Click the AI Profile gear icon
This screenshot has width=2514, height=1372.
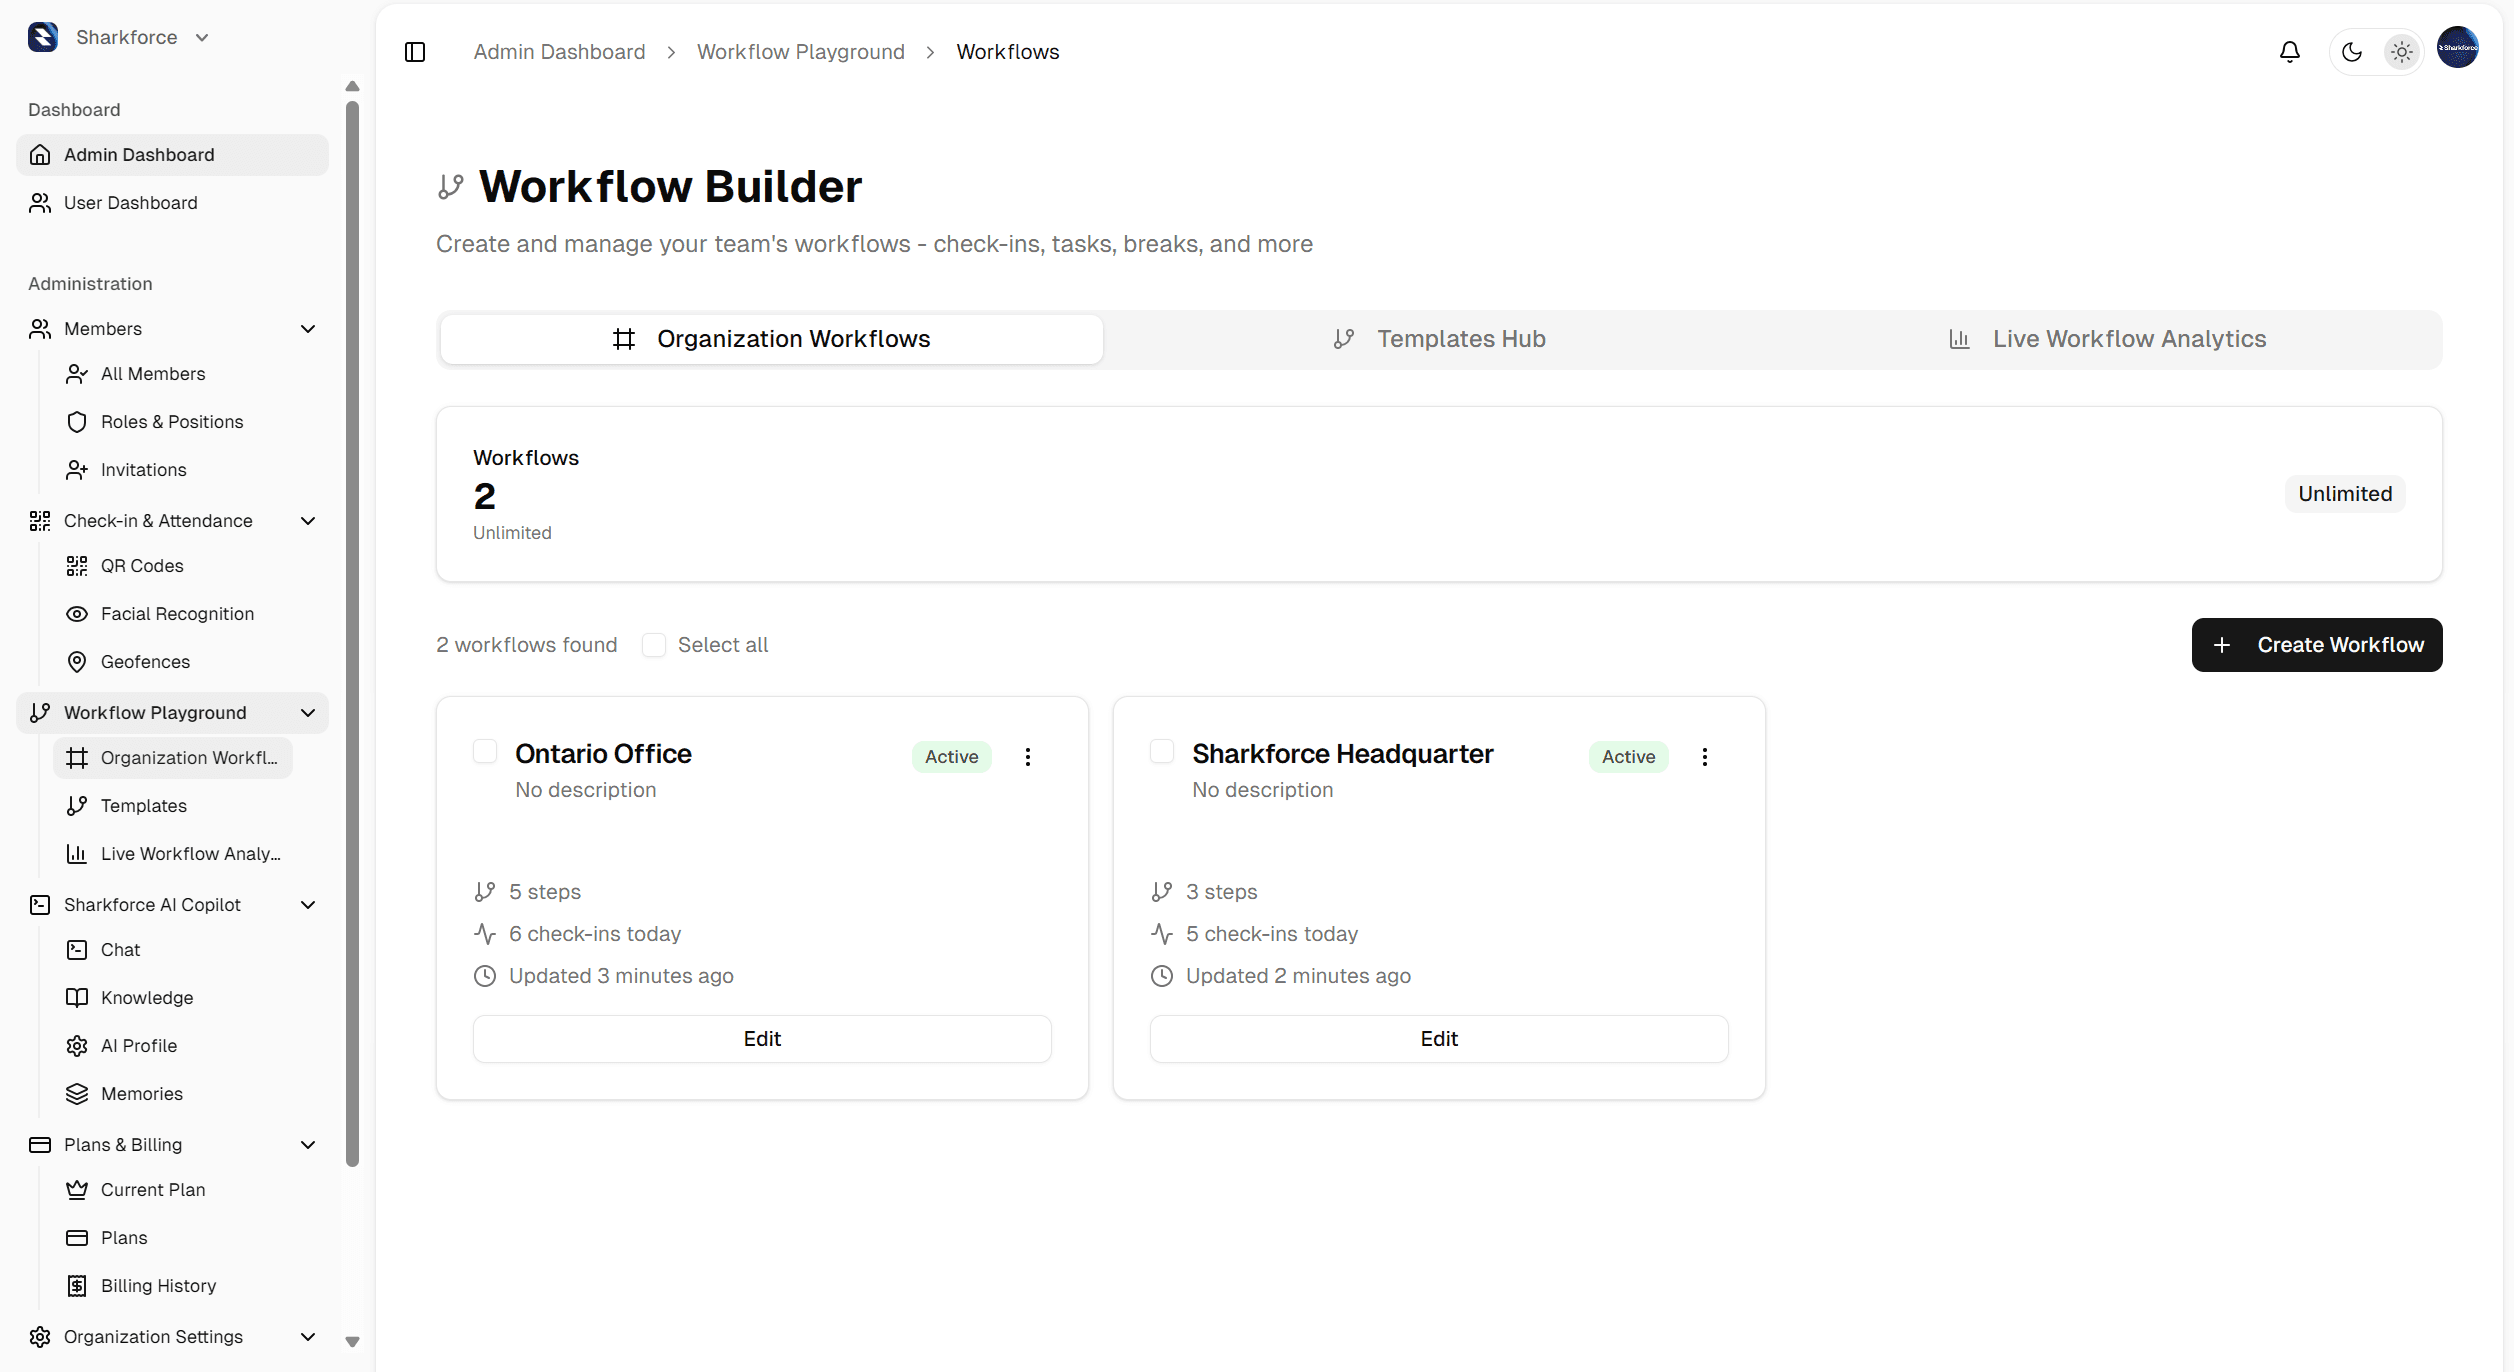point(77,1046)
